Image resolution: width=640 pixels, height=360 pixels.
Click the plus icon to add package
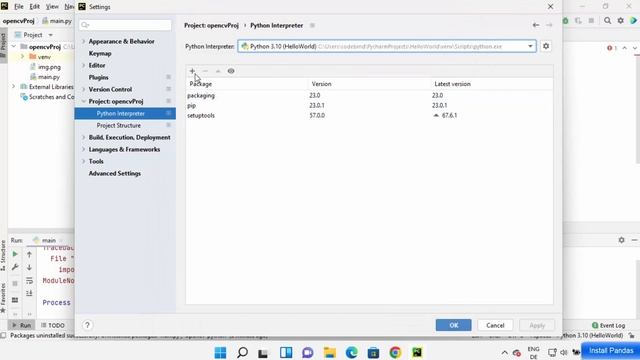coord(192,71)
